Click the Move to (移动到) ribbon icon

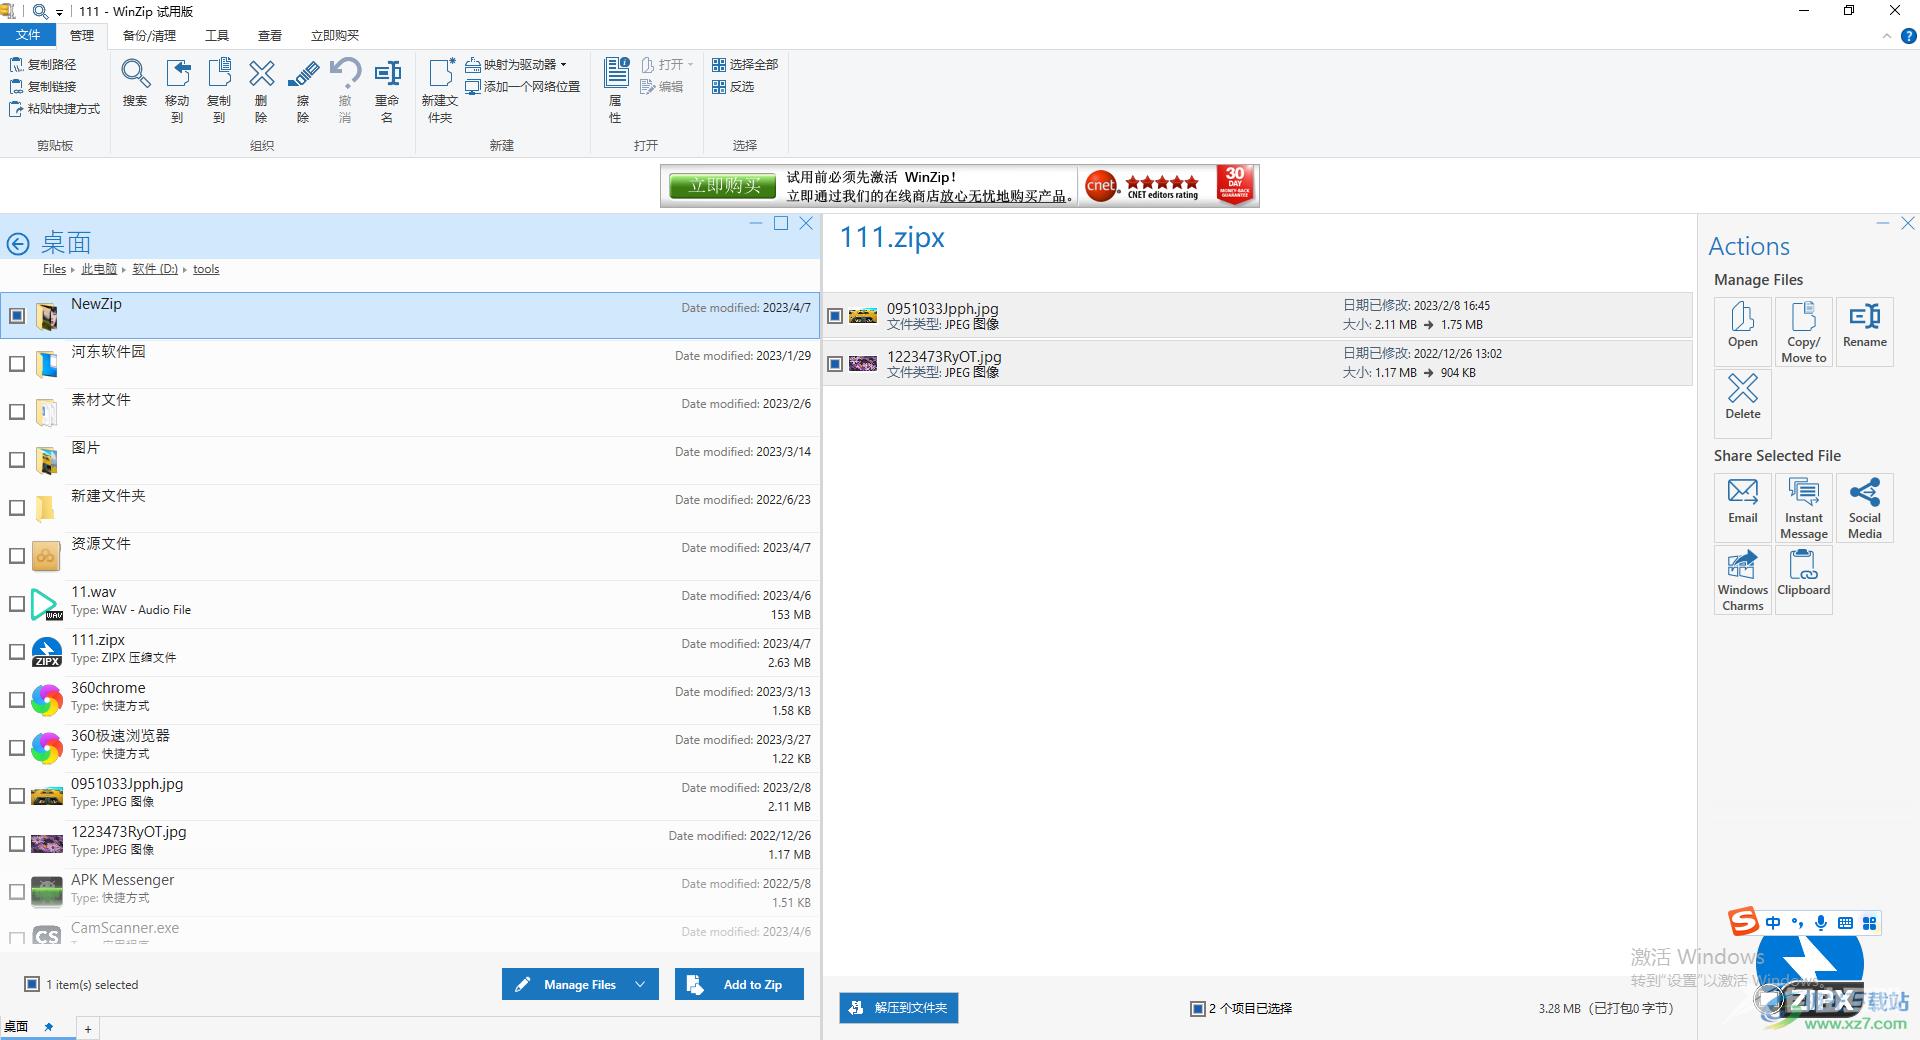tap(177, 90)
